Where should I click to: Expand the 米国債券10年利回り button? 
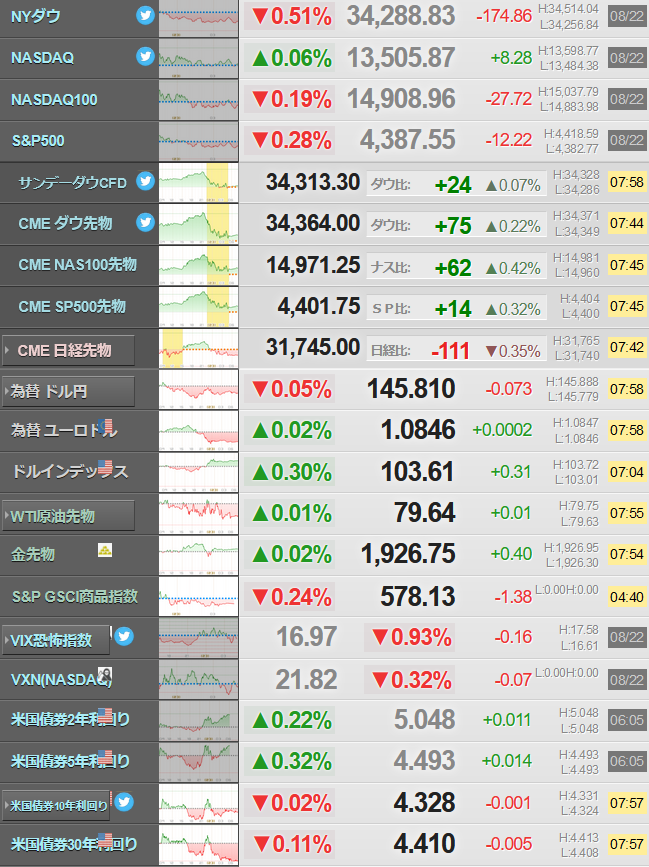coord(56,806)
